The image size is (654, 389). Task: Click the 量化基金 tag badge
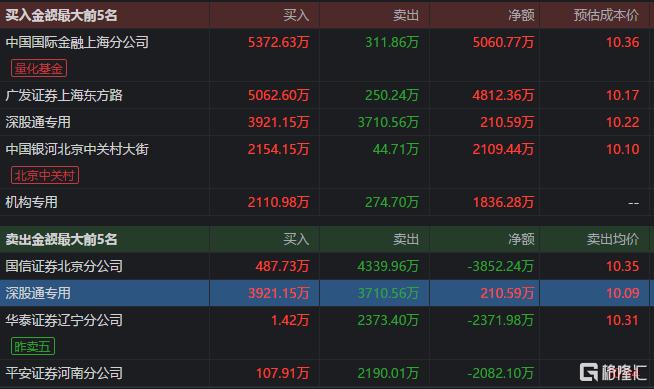(39, 68)
